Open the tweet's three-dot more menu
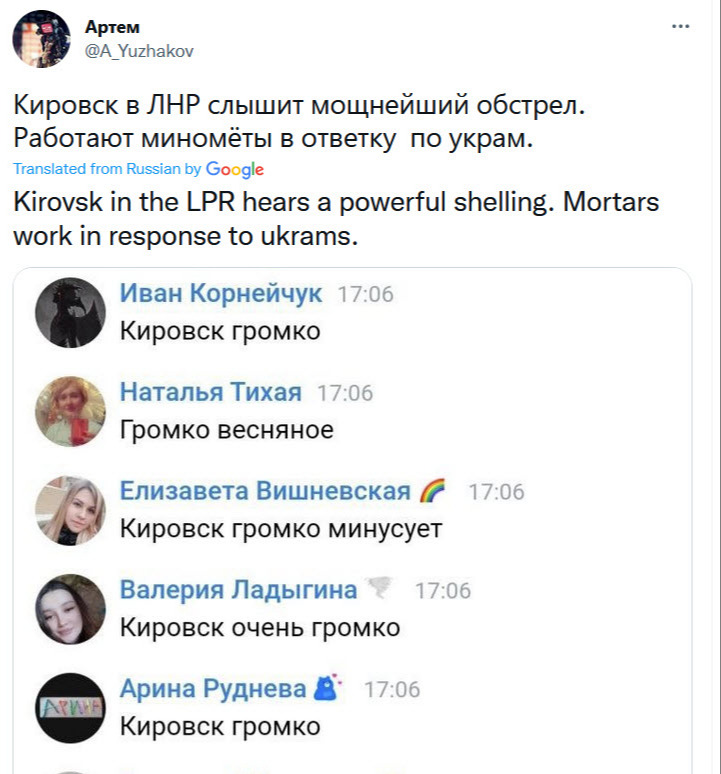Viewport: 721px width, 774px height. (x=680, y=26)
